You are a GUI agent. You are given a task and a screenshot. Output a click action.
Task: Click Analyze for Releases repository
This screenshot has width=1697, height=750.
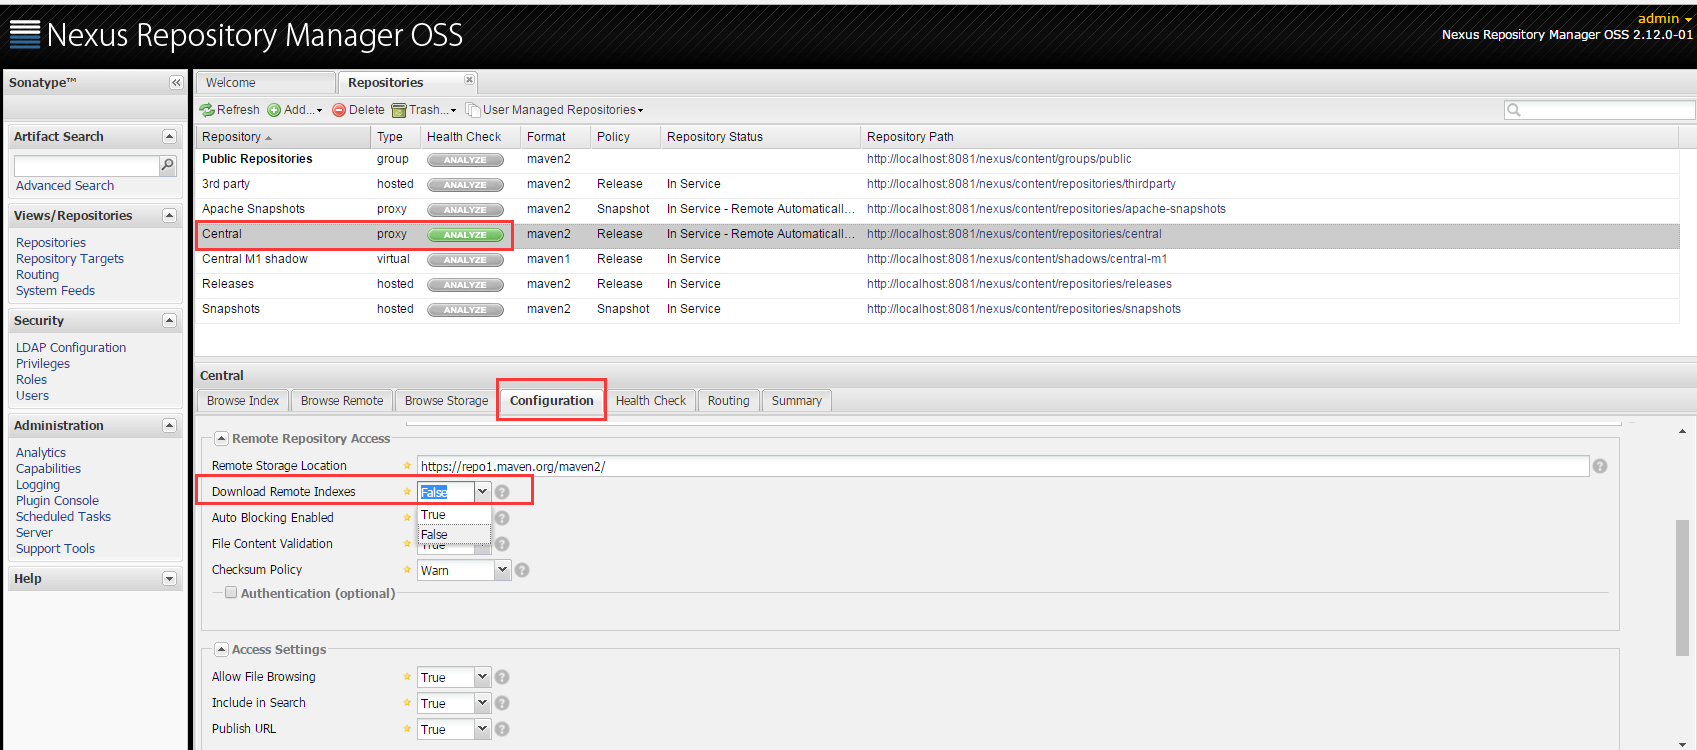465,285
